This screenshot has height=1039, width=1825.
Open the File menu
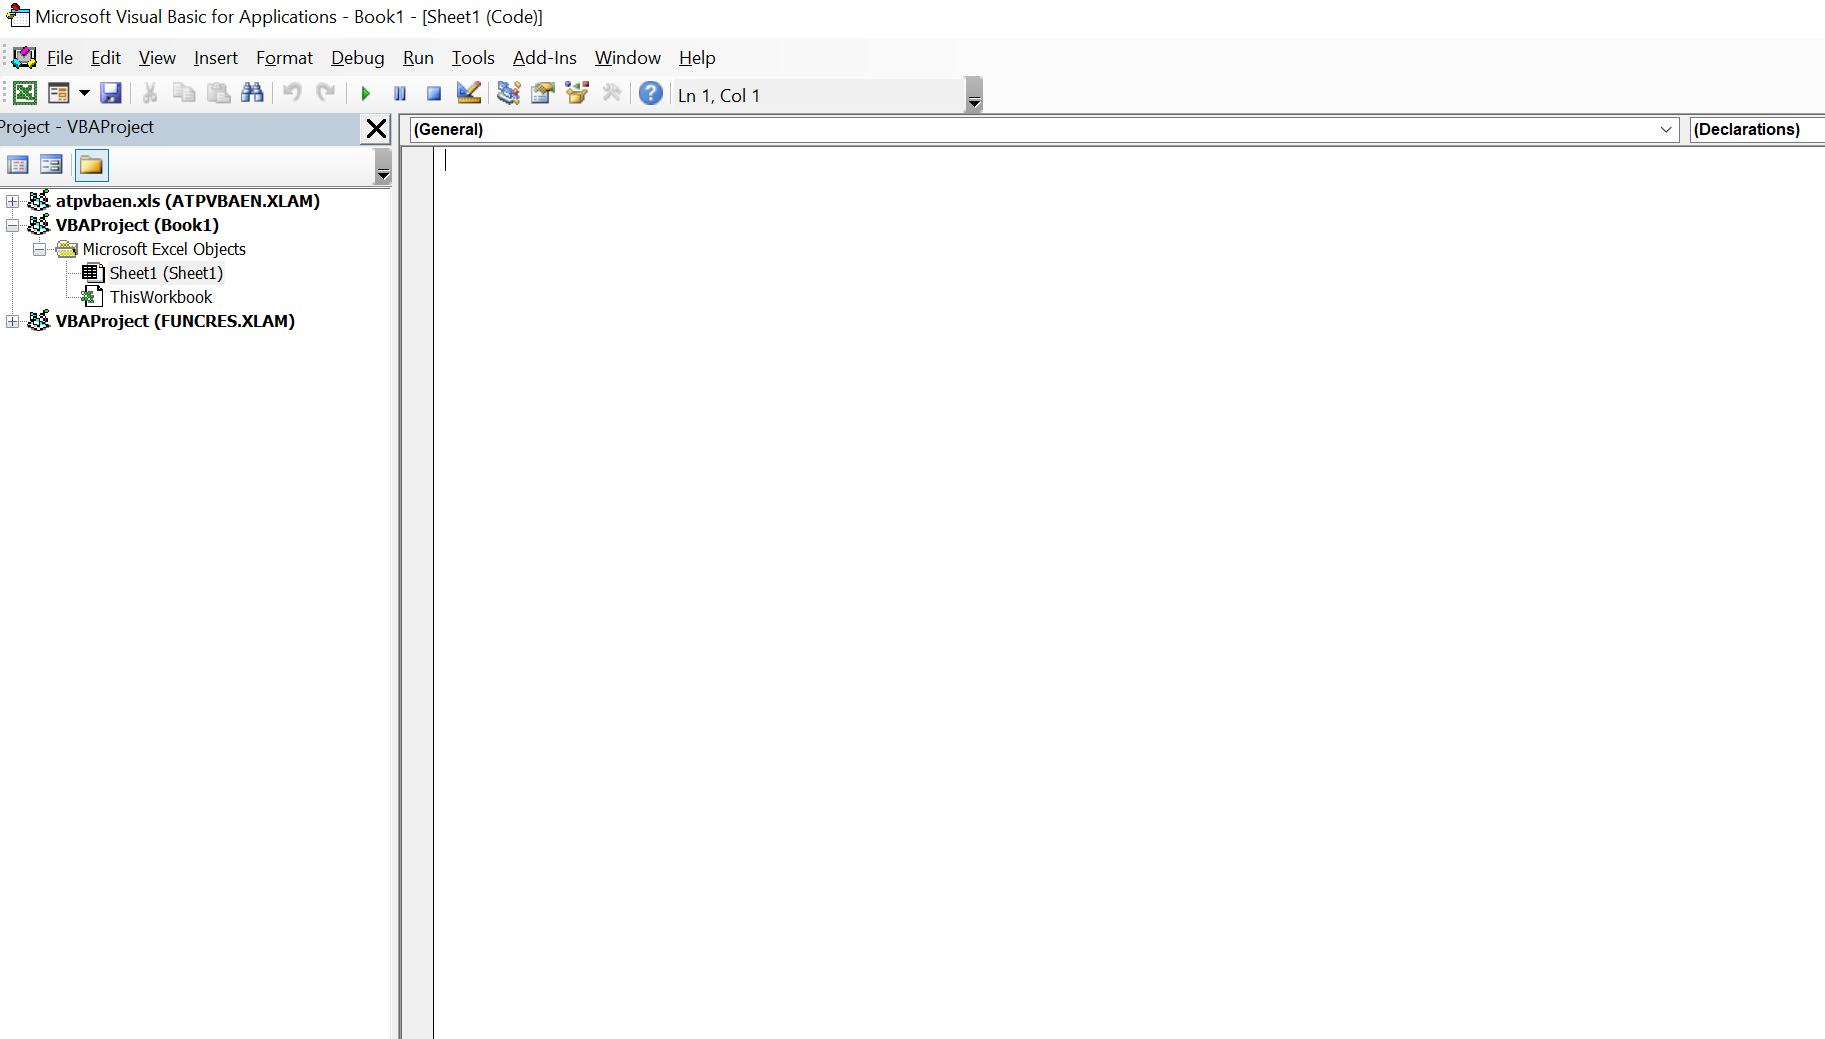click(x=60, y=58)
